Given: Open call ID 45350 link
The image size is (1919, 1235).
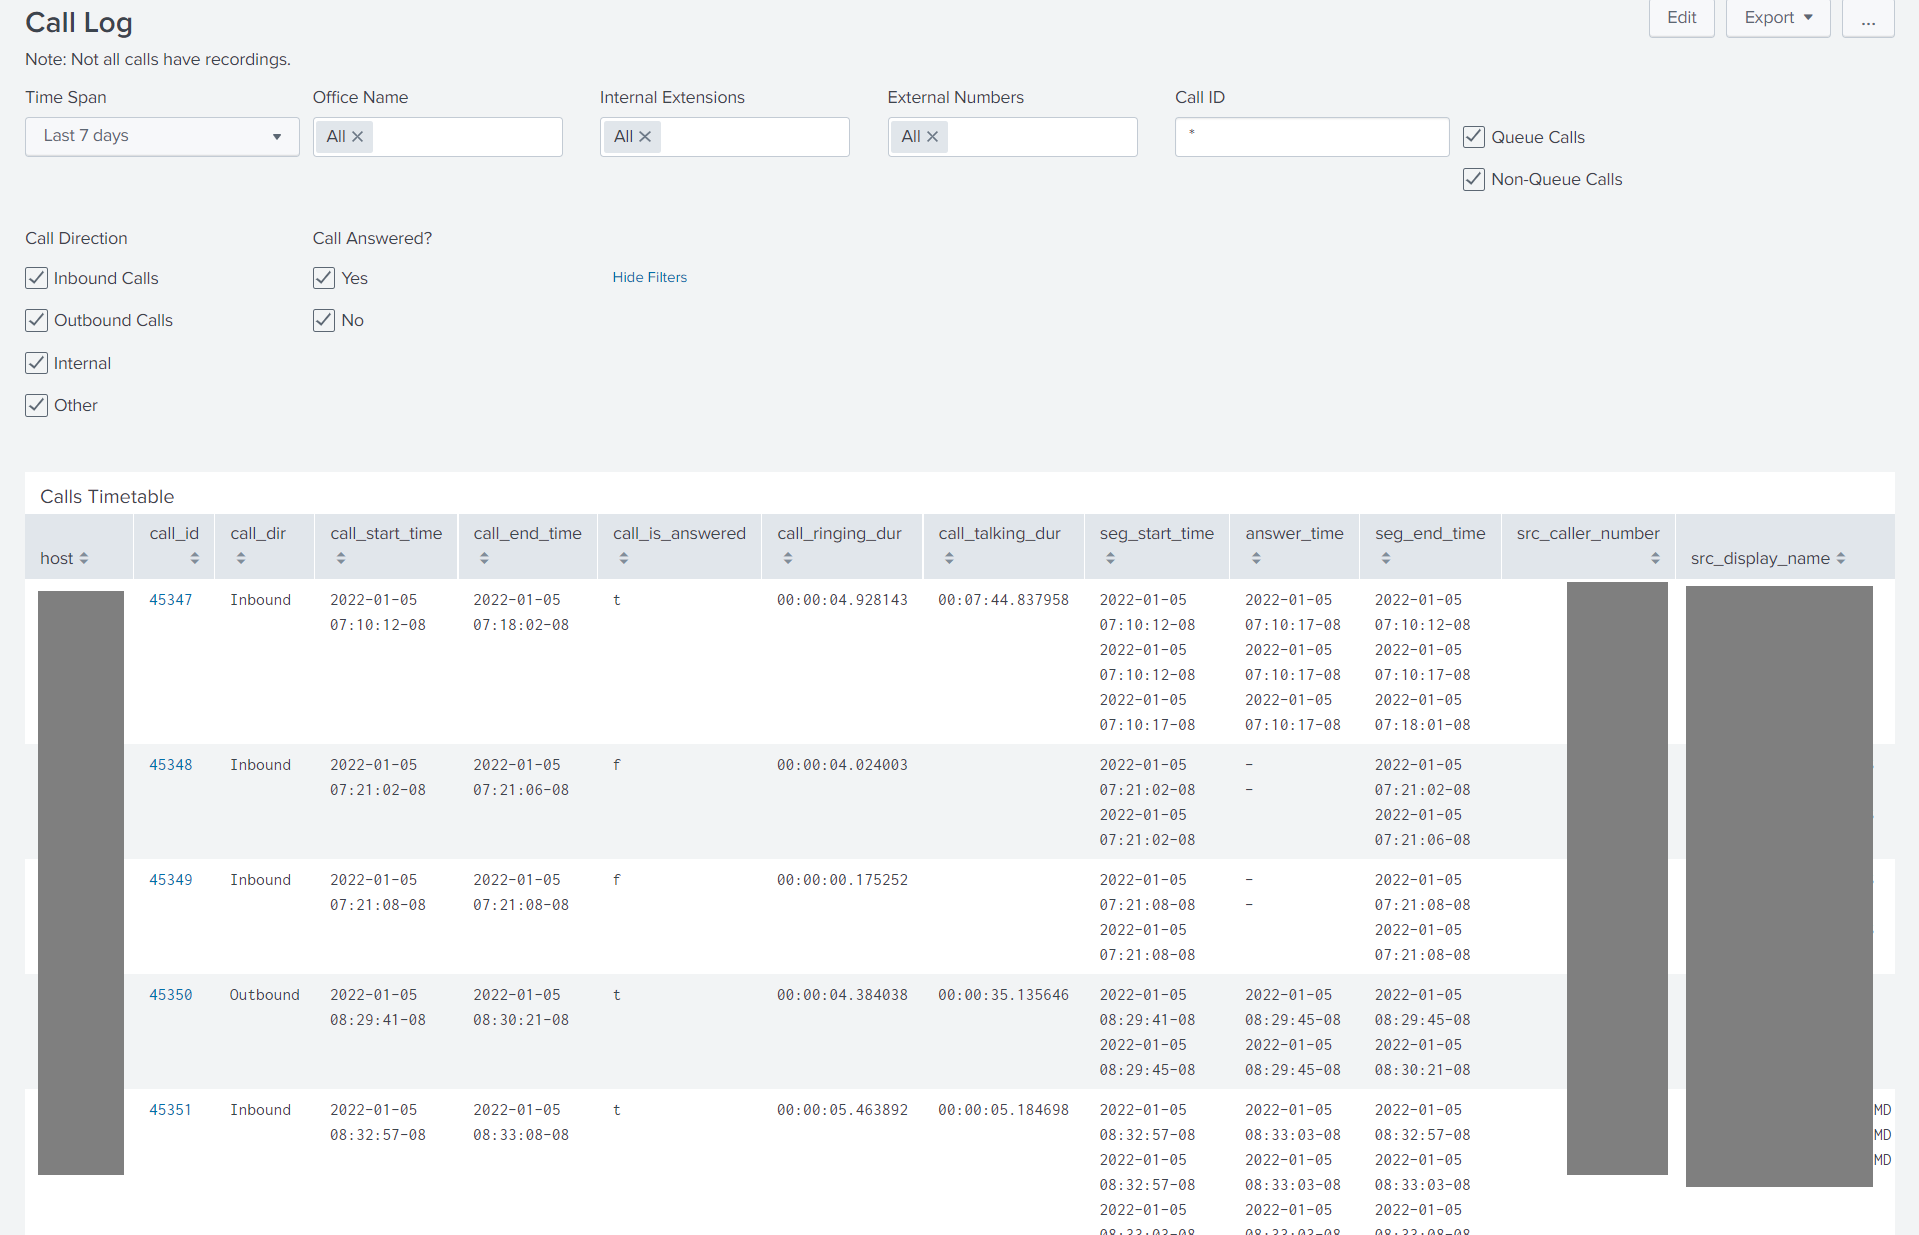Looking at the screenshot, I should (x=171, y=995).
